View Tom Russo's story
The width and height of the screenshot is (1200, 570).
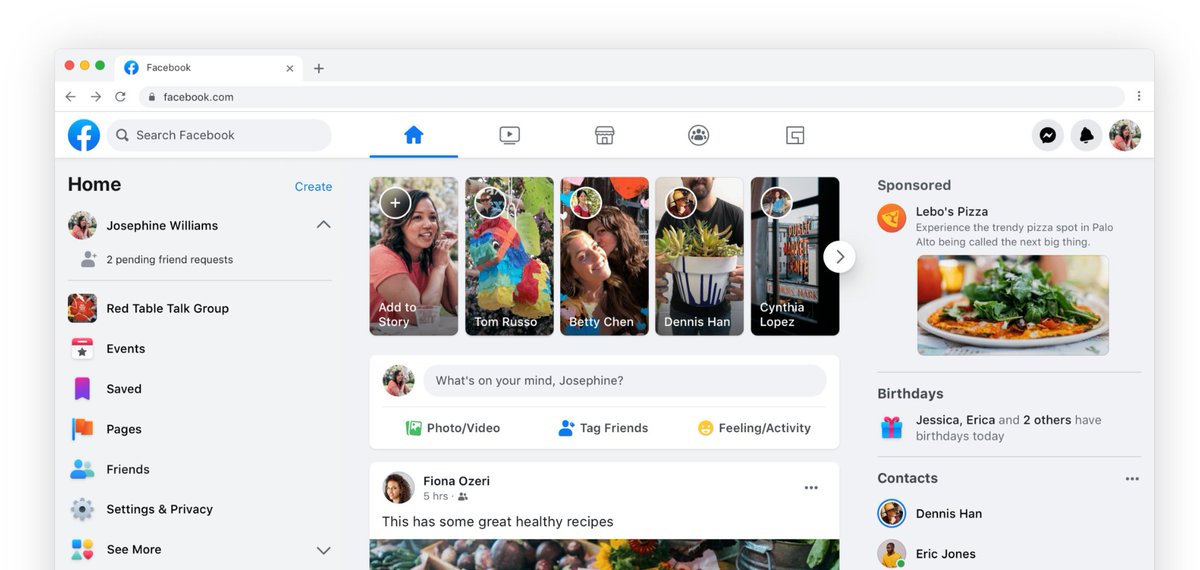(x=509, y=256)
